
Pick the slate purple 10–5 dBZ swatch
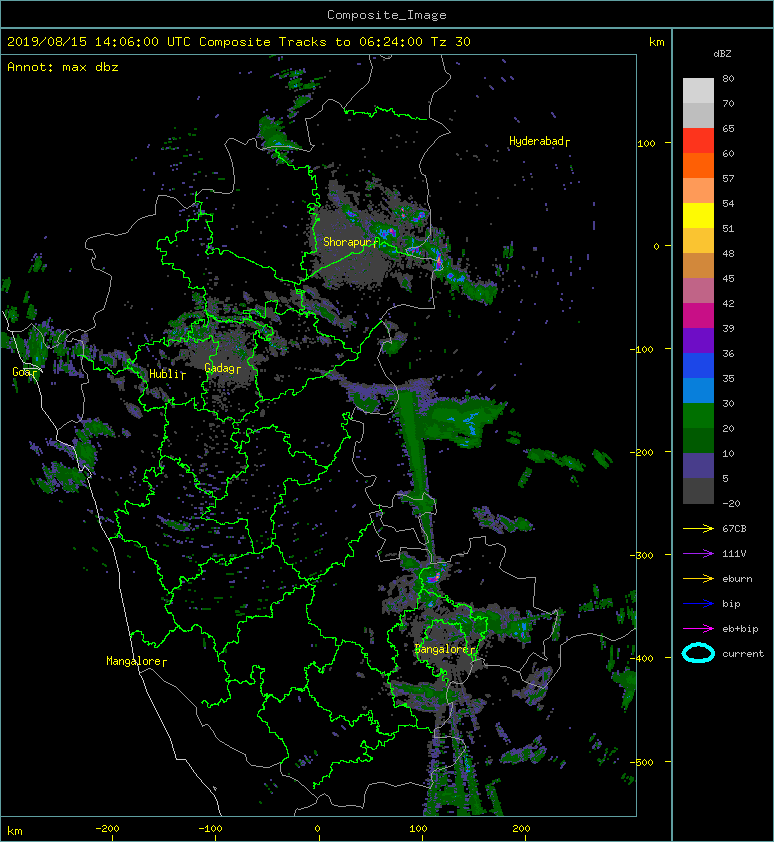698,466
